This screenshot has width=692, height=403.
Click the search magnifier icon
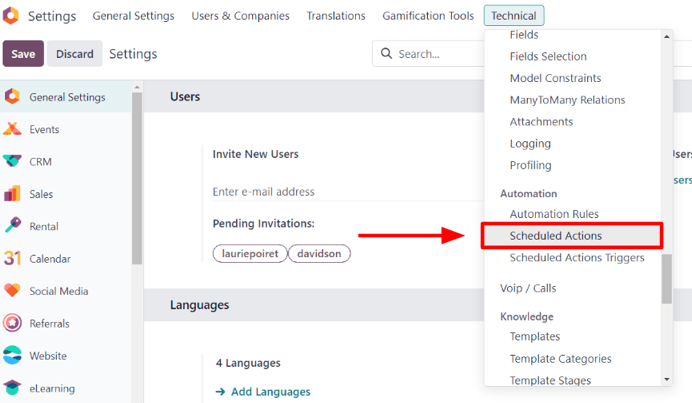385,54
